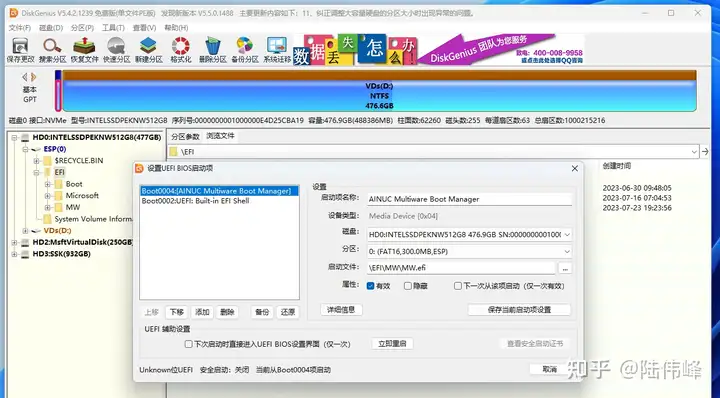
Task: Expand the Boot folder node
Action: click(x=47, y=184)
